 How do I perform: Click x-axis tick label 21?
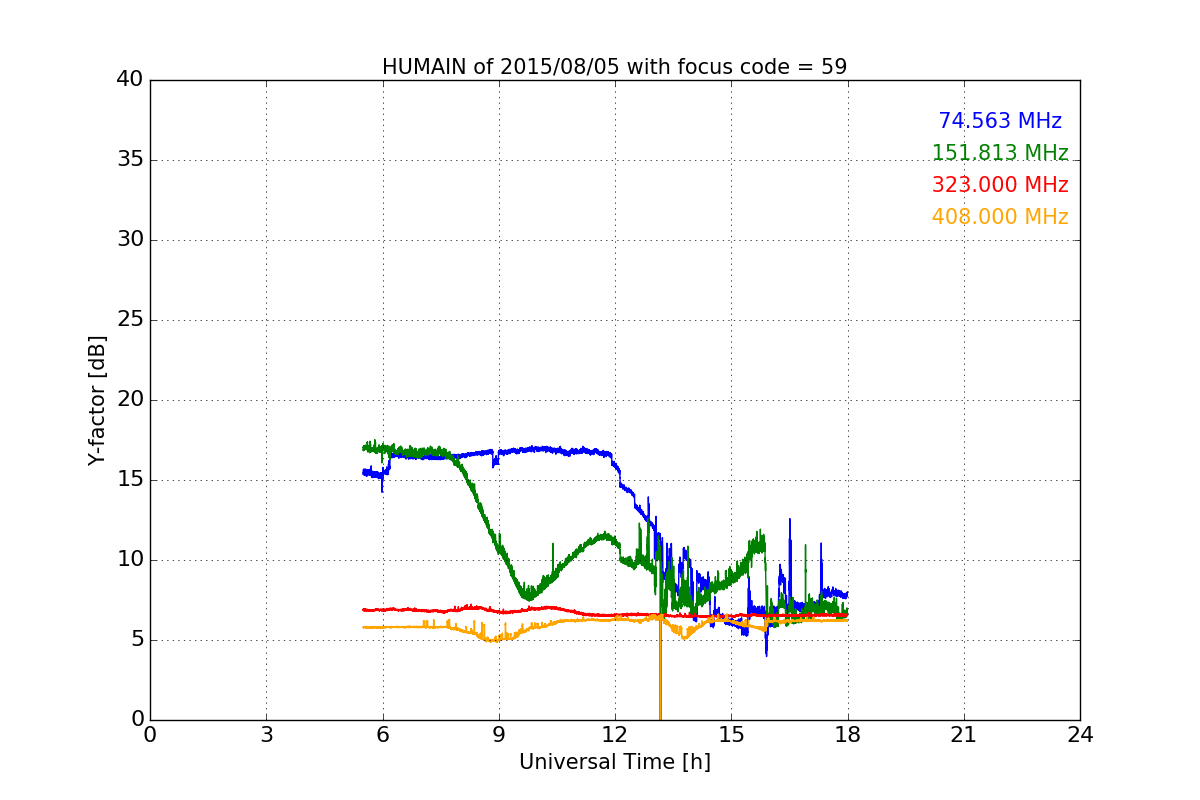point(964,735)
